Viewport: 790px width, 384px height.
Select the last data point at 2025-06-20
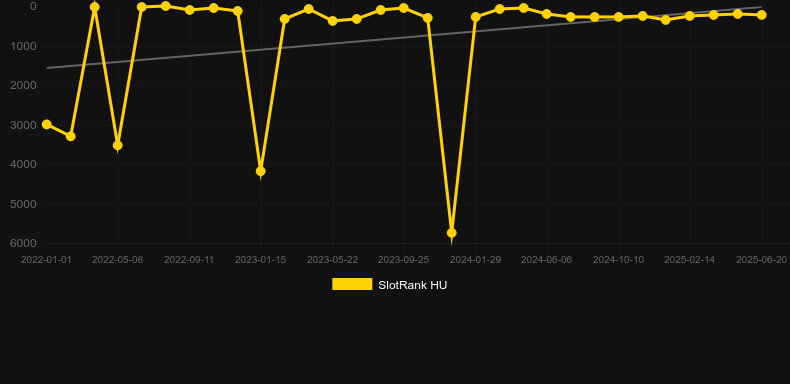[x=761, y=15]
